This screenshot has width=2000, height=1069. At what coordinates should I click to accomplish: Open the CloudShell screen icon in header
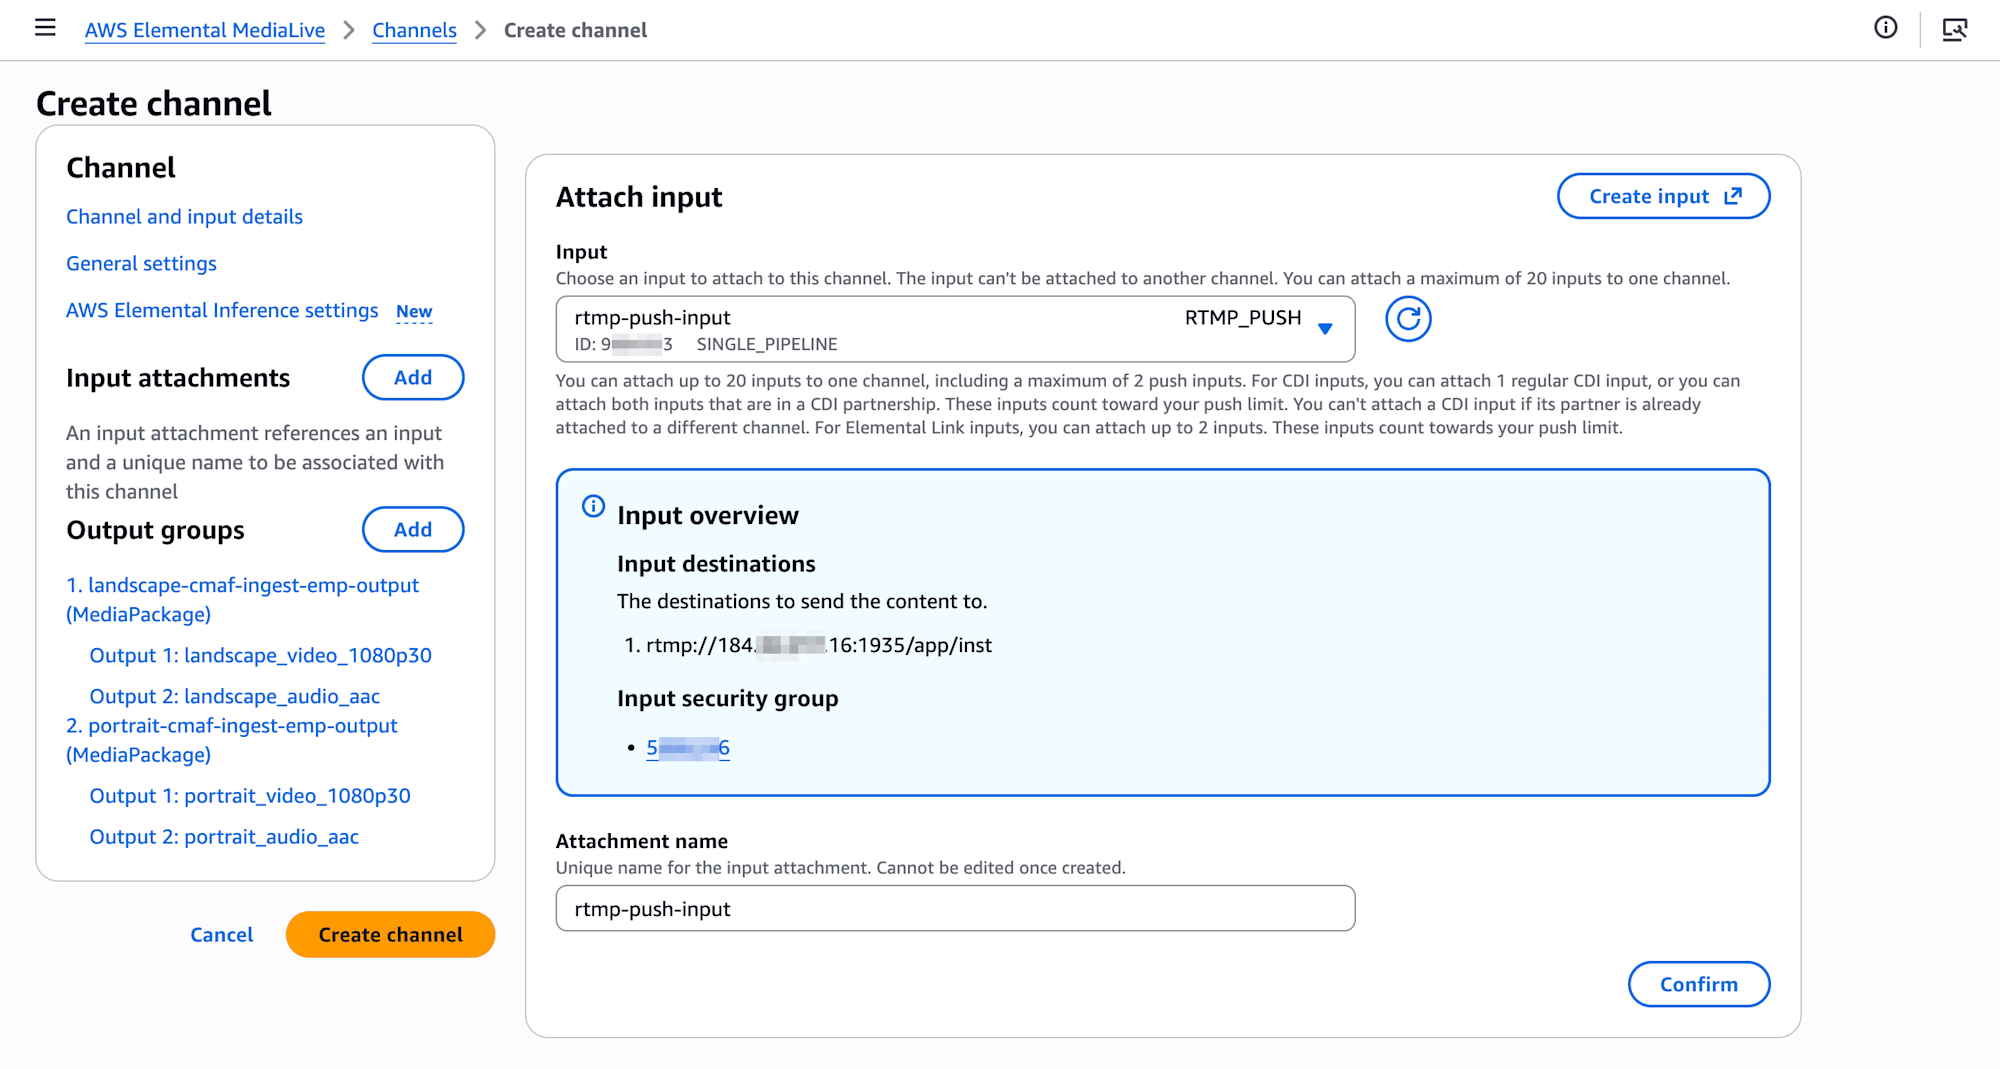tap(1954, 29)
